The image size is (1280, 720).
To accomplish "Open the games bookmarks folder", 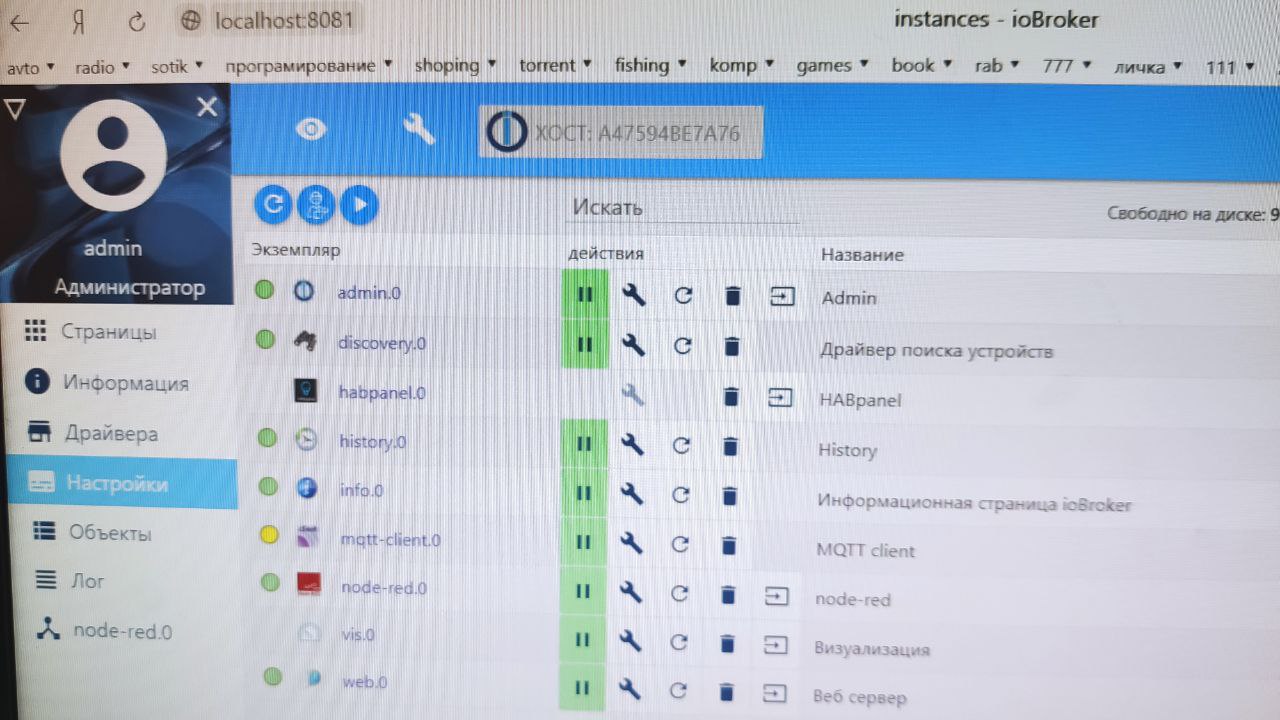I will tap(832, 65).
